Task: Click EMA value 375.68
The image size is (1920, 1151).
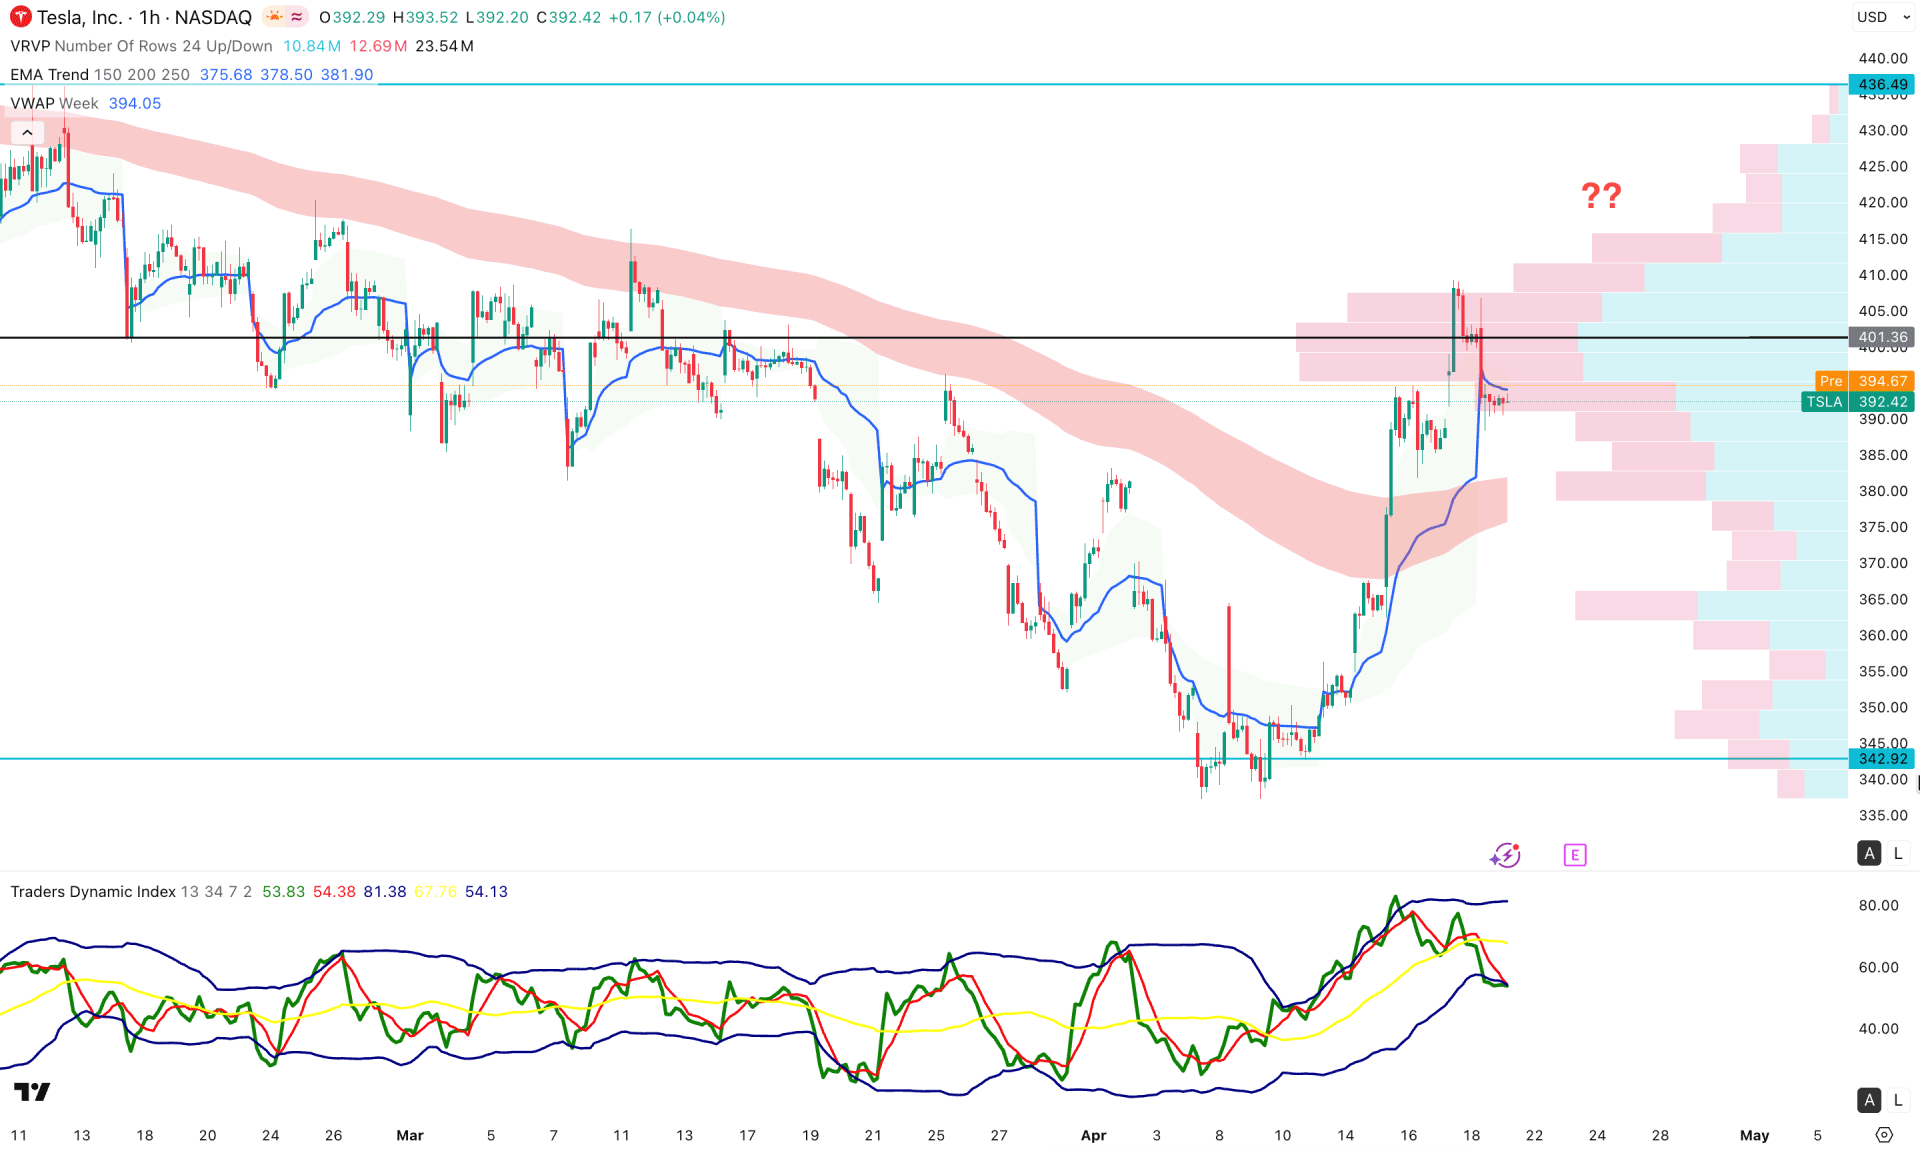Action: (x=226, y=75)
